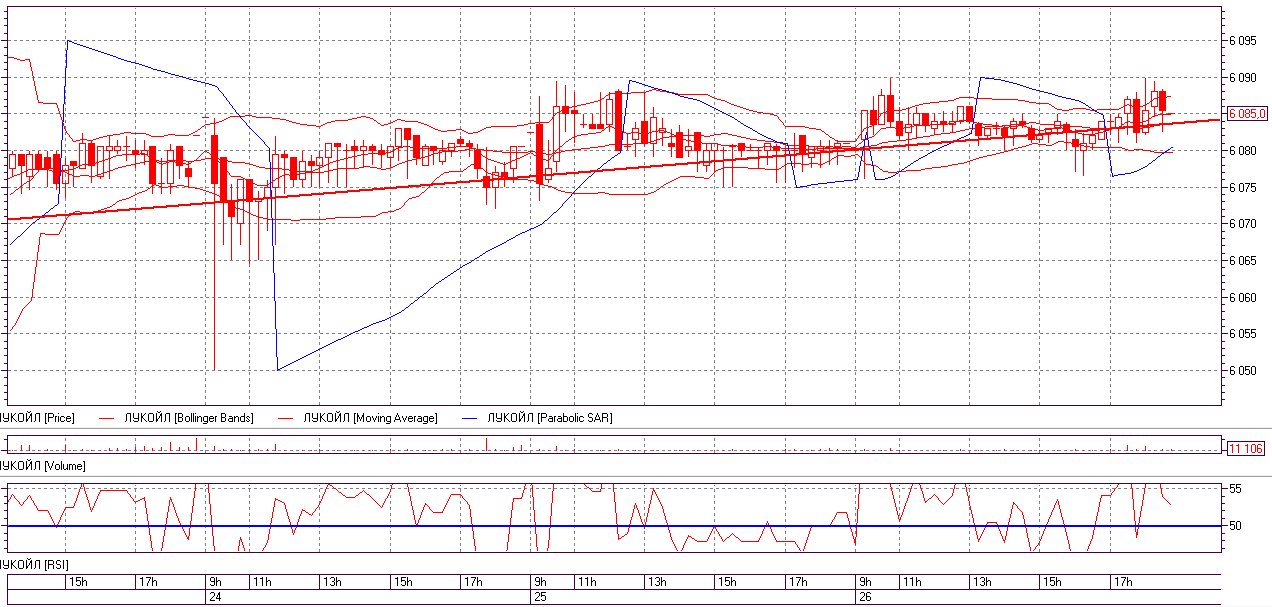Screen dimensions: 1272x607
Task: Click the 6 070 price axis label
Action: [1242, 224]
